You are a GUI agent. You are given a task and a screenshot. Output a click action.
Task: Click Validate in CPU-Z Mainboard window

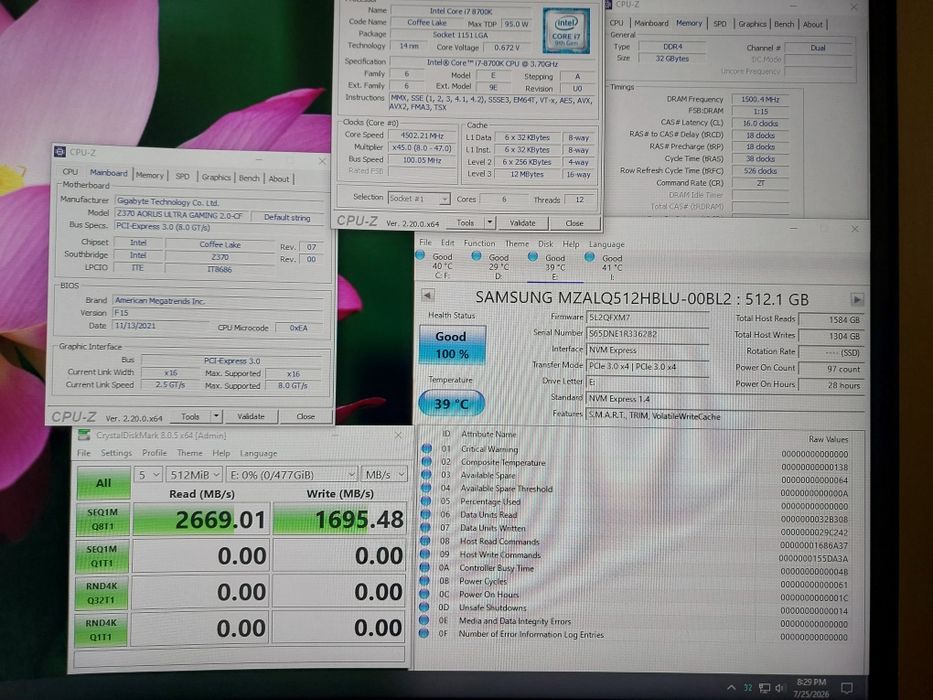click(251, 416)
